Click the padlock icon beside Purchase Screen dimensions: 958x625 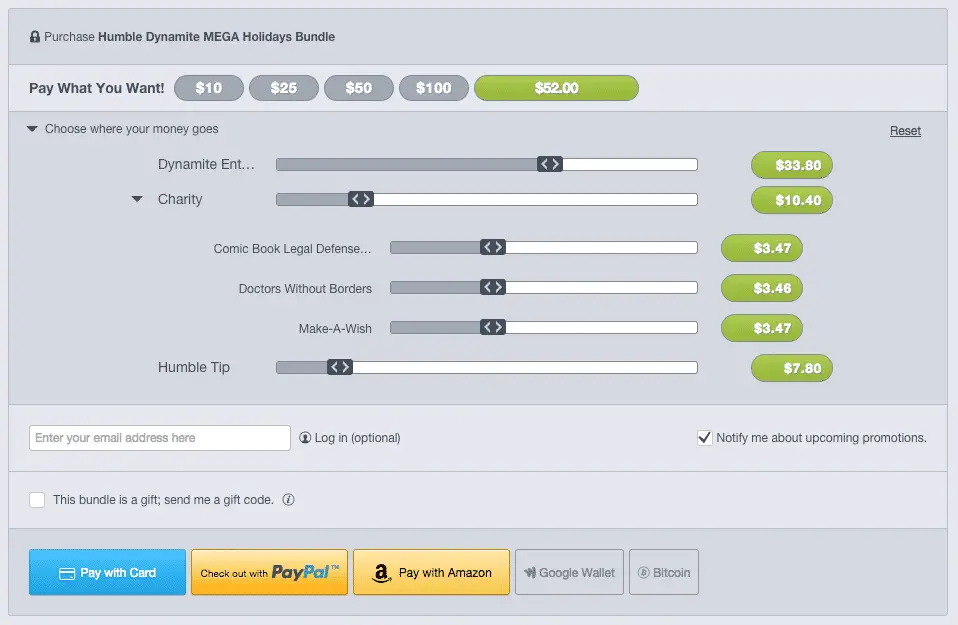(35, 37)
